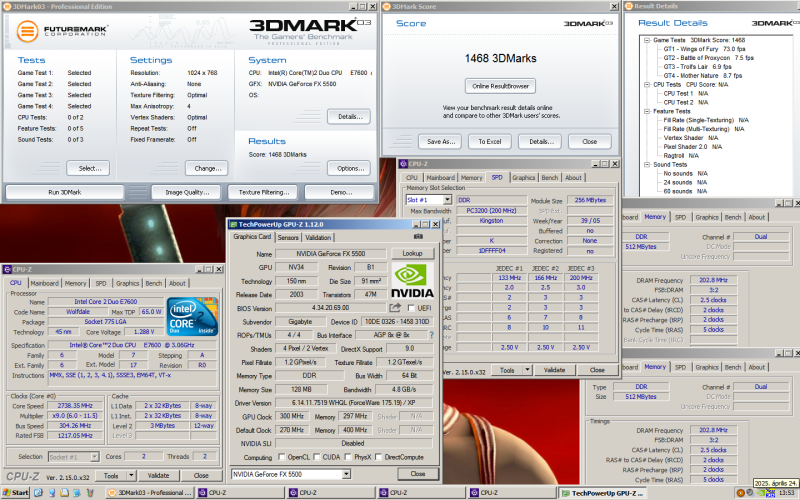Click the GPU Name field 'NVIDIA GeForce FX 5500'
800x500 pixels.
click(331, 254)
